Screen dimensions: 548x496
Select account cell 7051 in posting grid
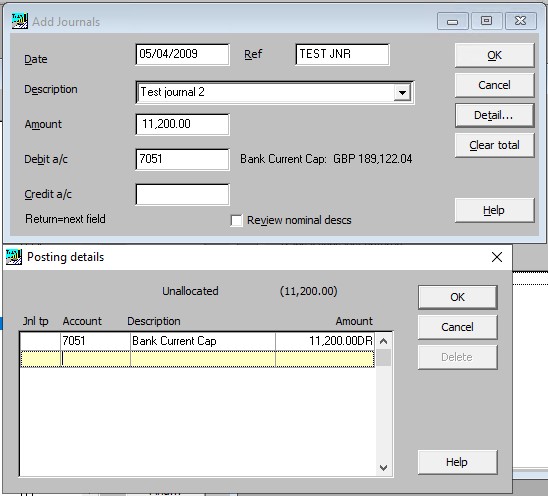95,341
